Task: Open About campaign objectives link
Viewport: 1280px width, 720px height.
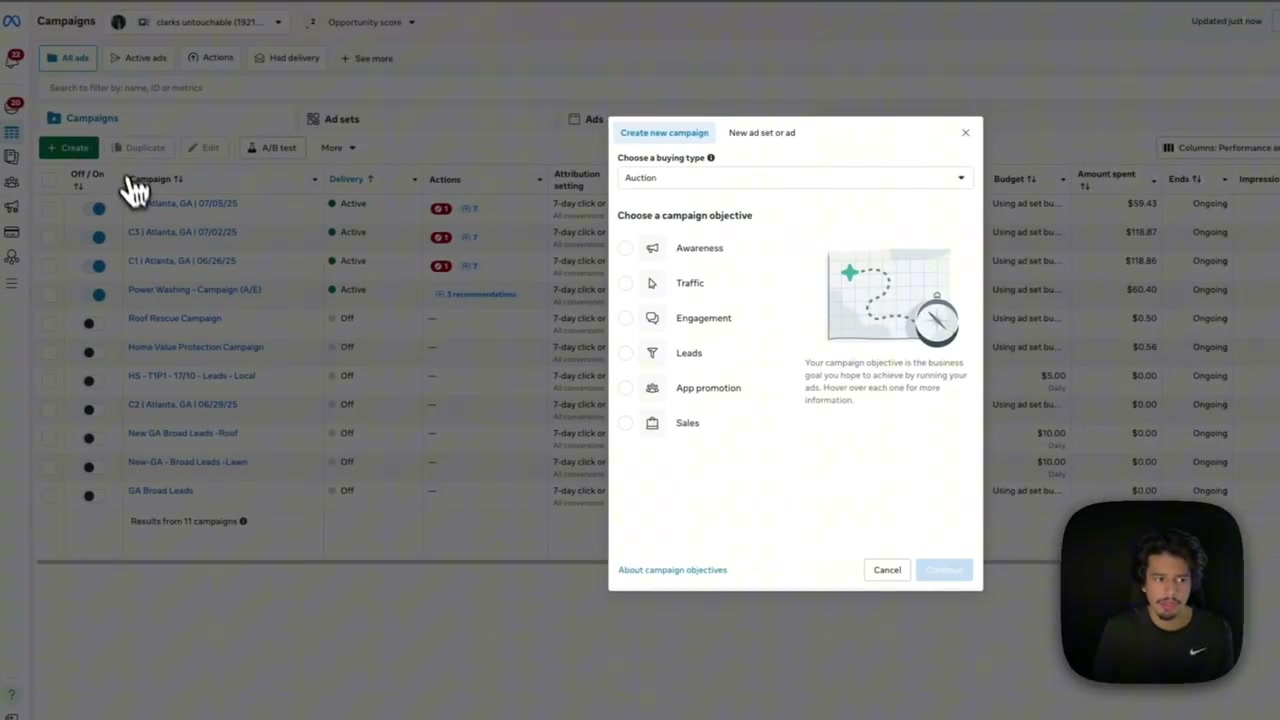Action: pos(672,570)
